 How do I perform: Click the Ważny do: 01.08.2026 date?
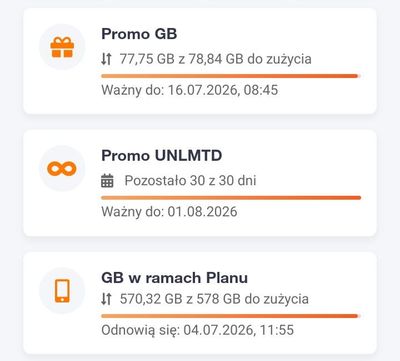169,212
